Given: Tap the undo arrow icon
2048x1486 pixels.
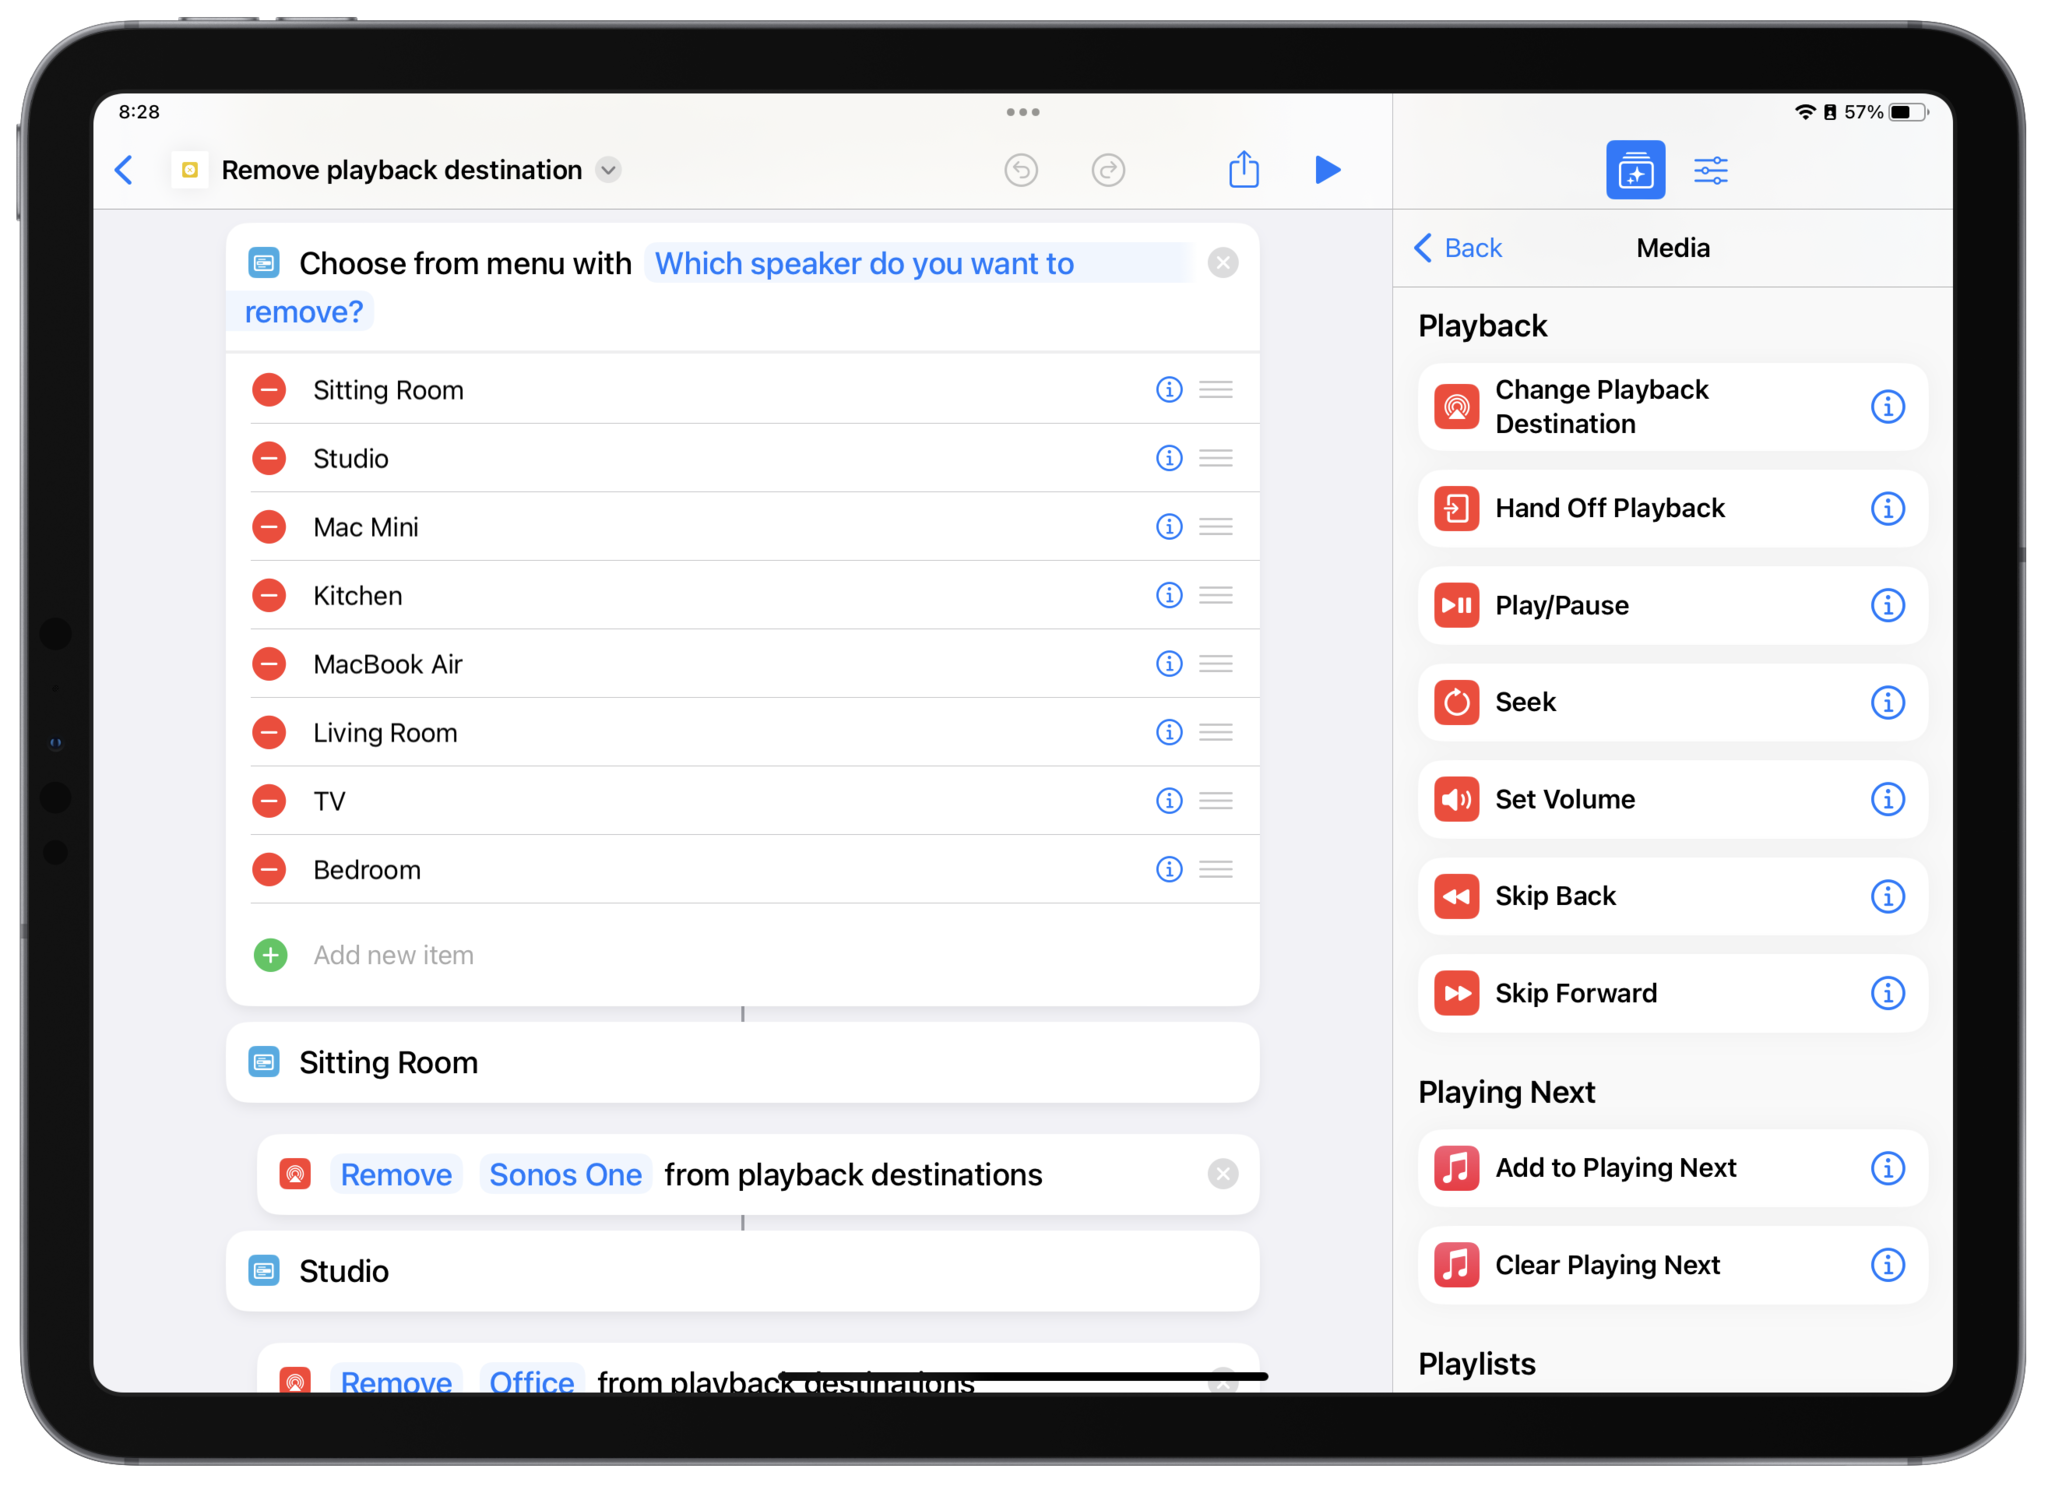Looking at the screenshot, I should tap(1021, 170).
